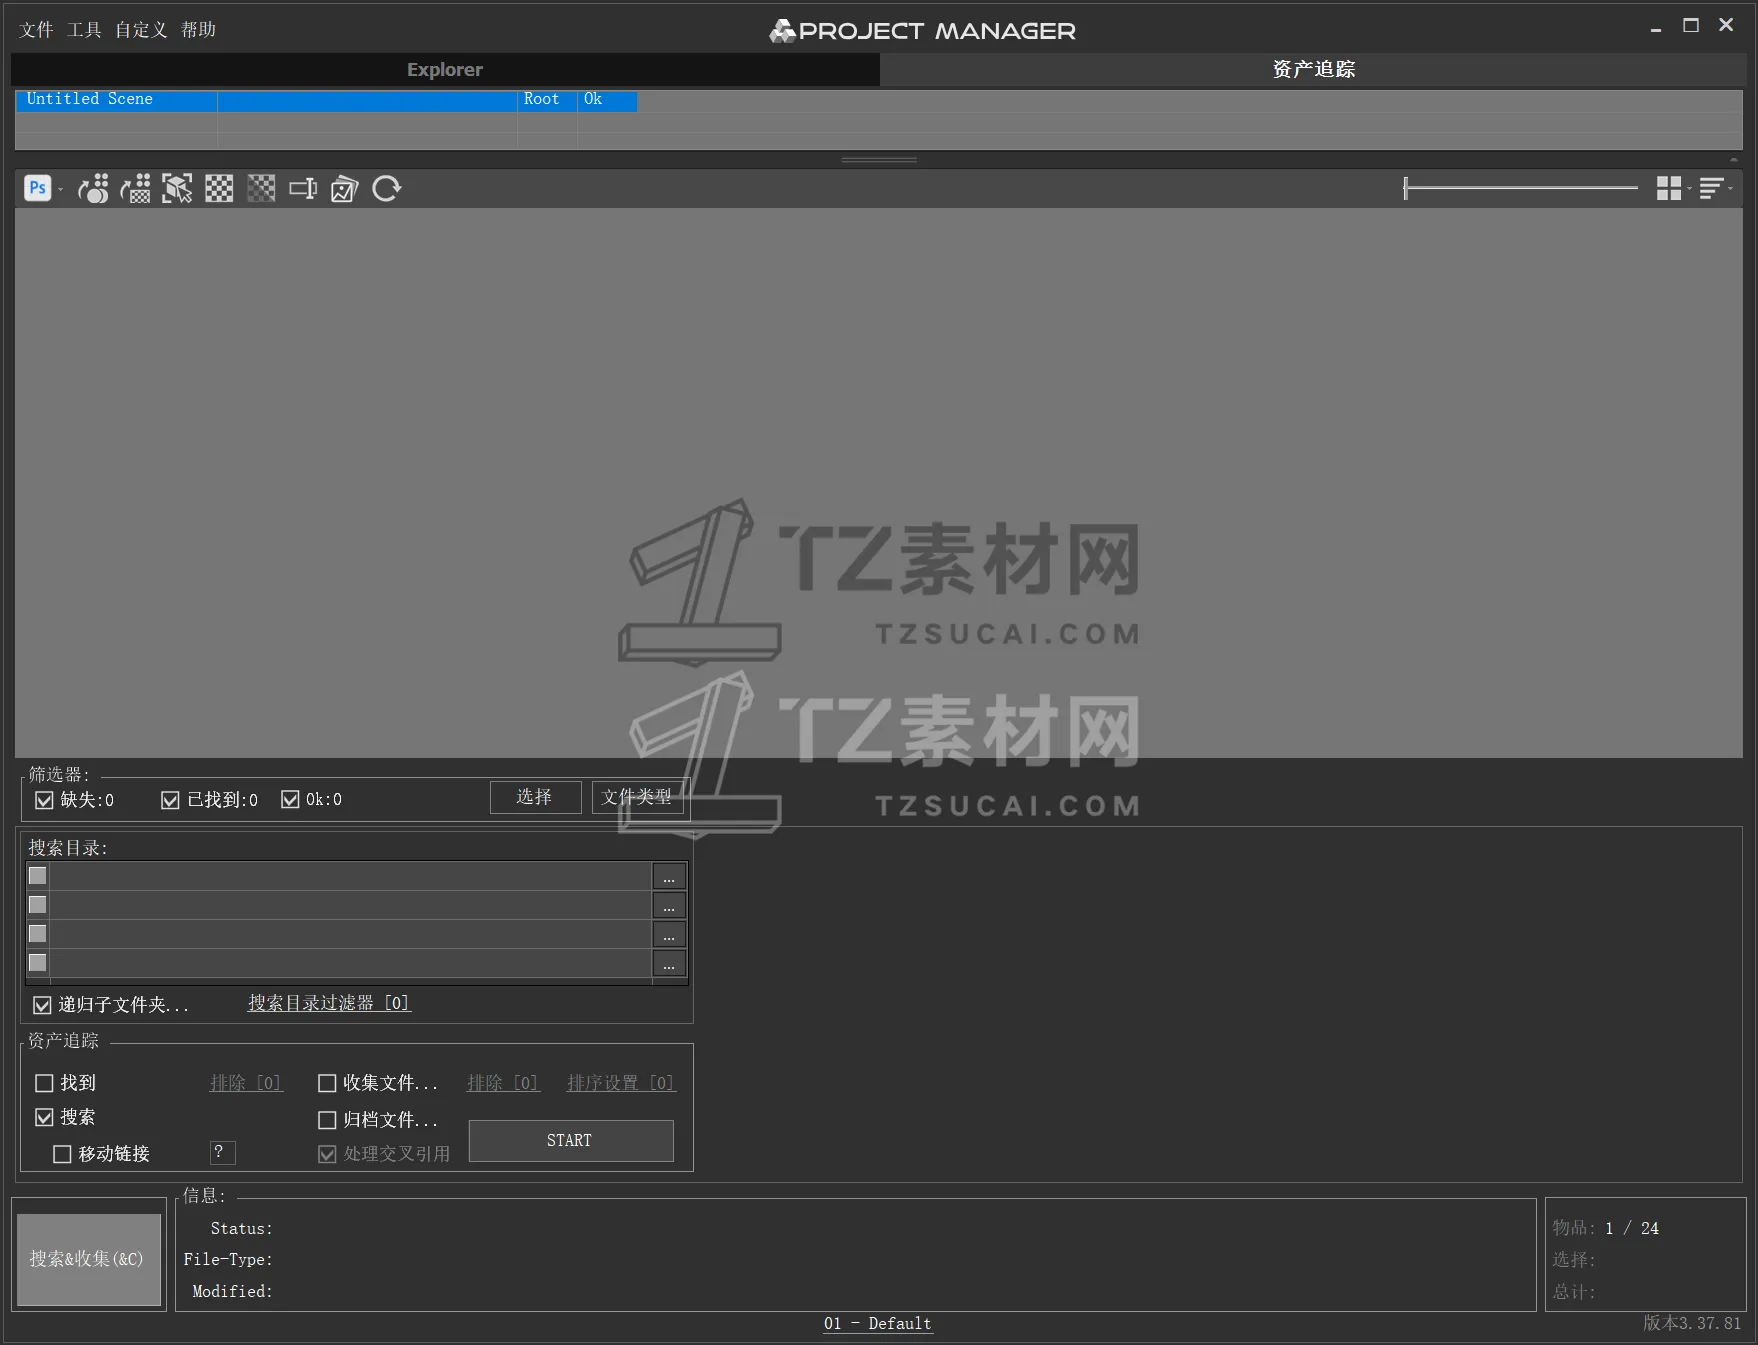Screen dimensions: 1758x1345
Task: Enable the 收集文件 checkbox
Action: point(327,1083)
